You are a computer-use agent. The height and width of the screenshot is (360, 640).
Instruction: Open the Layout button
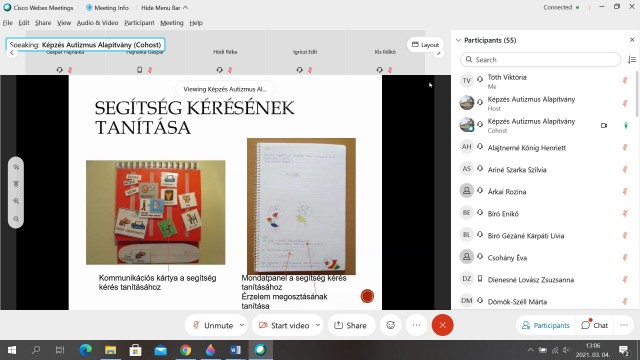click(425, 44)
